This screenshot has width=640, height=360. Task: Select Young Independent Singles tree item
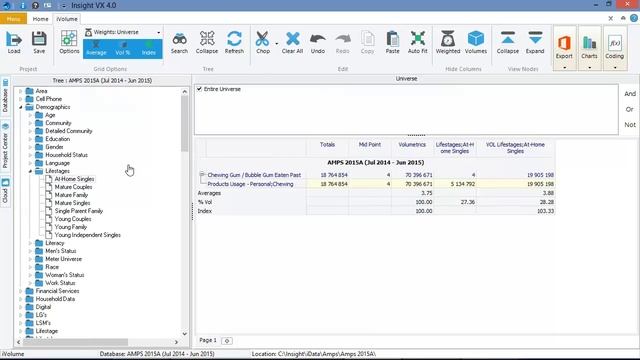point(87,235)
